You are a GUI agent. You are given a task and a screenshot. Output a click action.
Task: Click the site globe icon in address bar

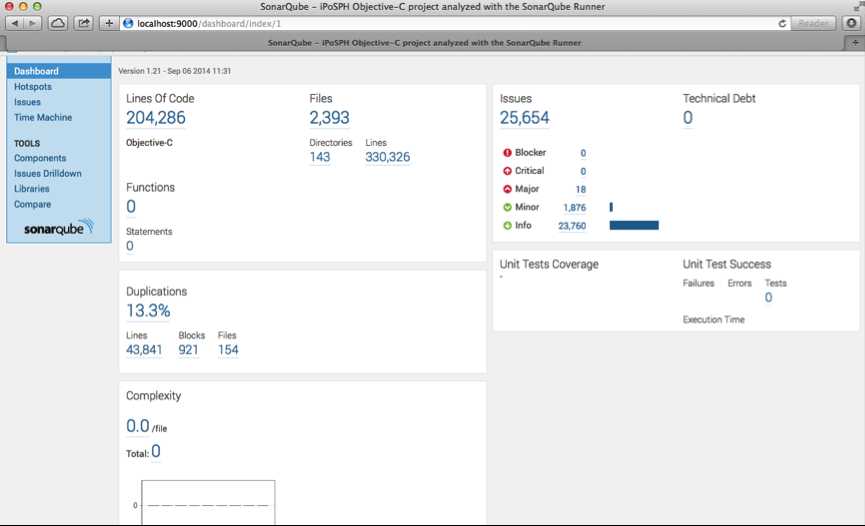pos(128,23)
